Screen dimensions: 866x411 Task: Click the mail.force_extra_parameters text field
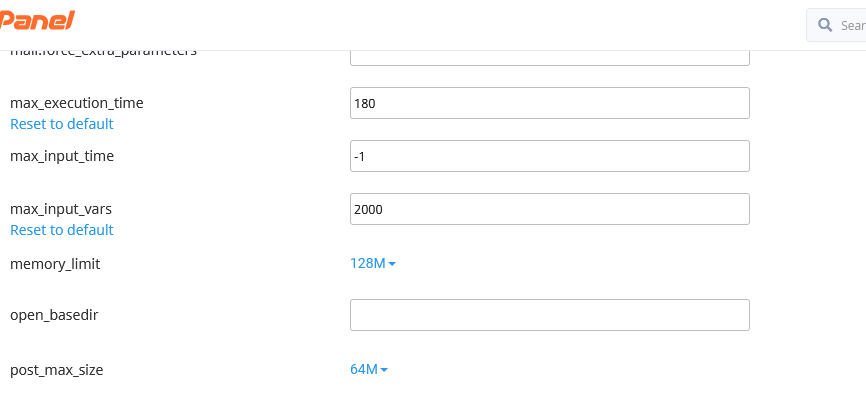[x=549, y=56]
